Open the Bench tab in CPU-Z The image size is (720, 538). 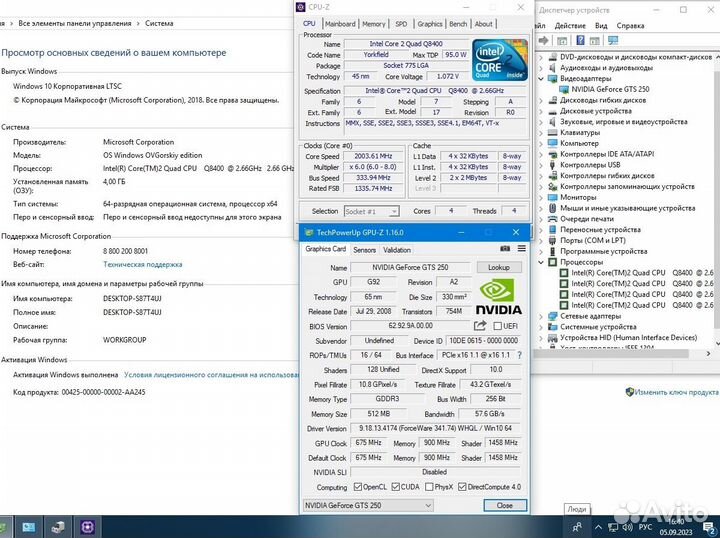click(x=458, y=24)
